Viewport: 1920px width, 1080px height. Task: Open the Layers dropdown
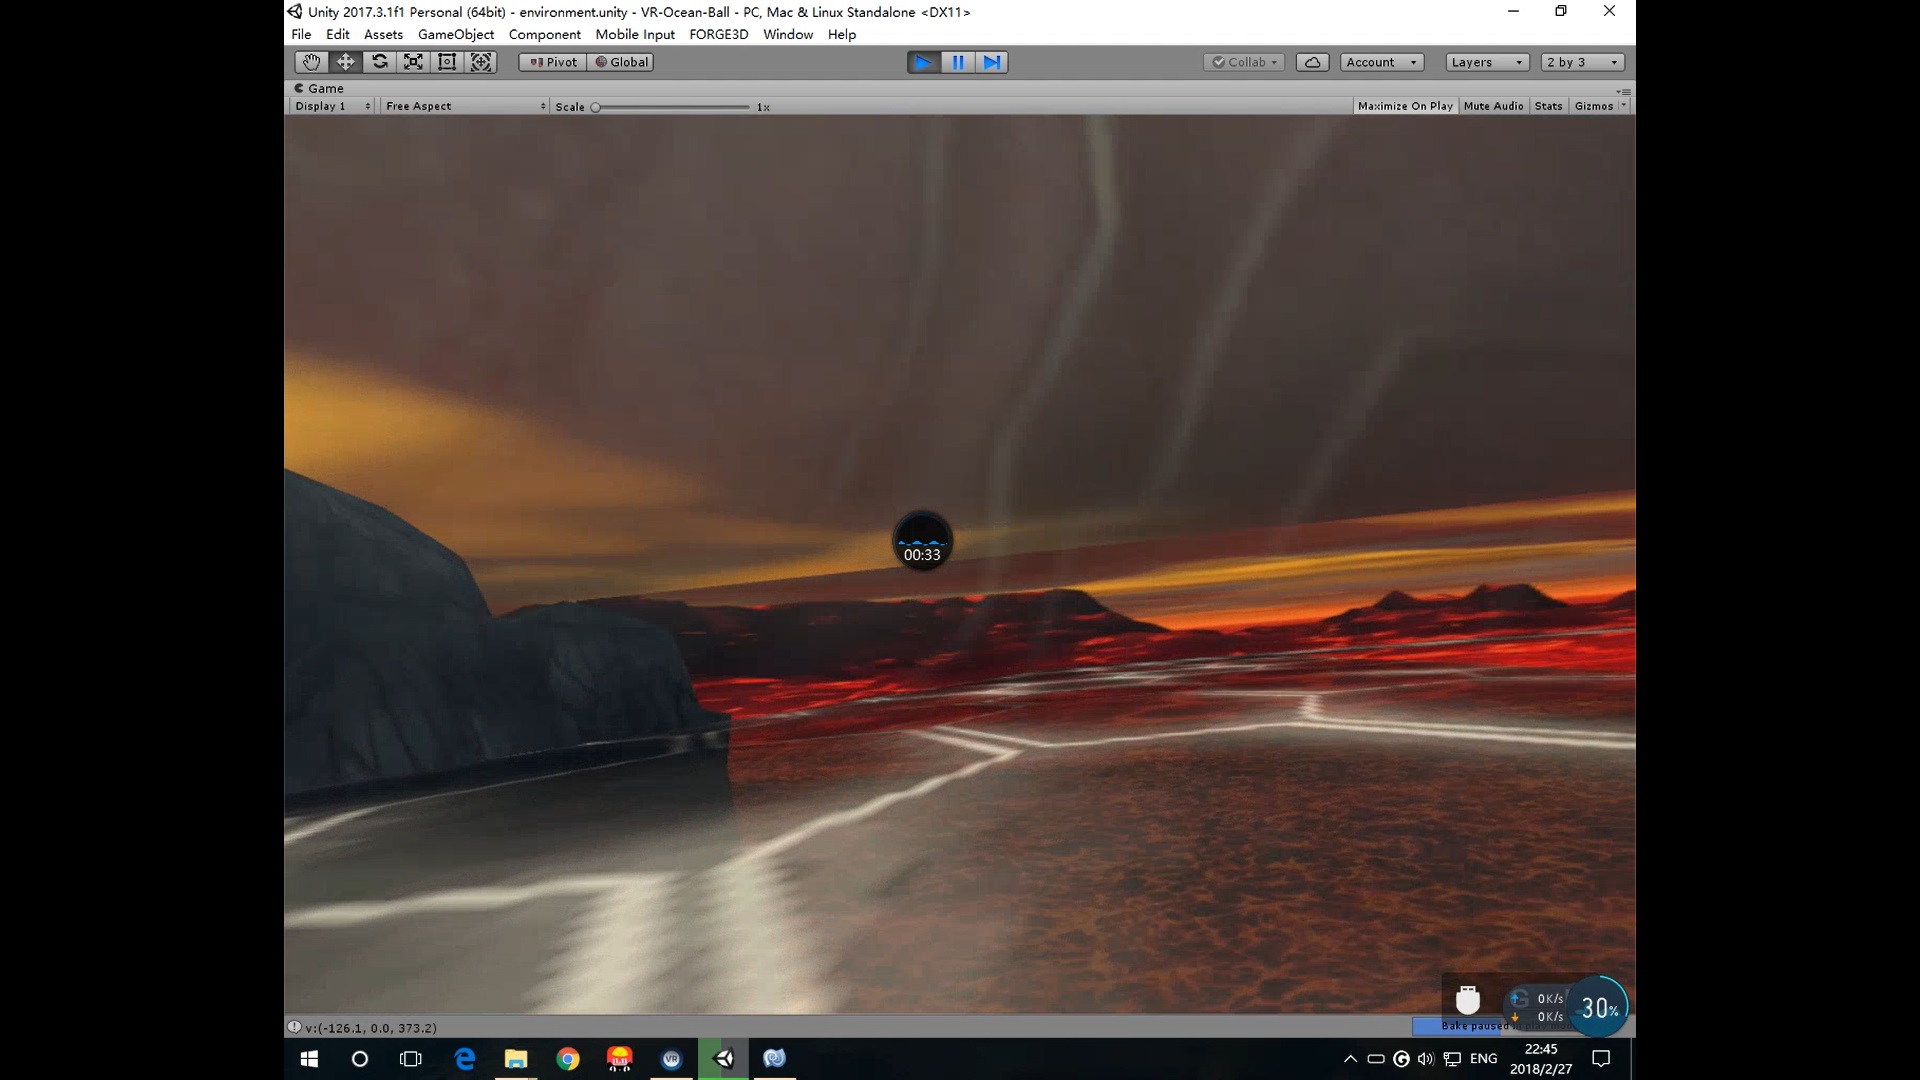tap(1487, 62)
